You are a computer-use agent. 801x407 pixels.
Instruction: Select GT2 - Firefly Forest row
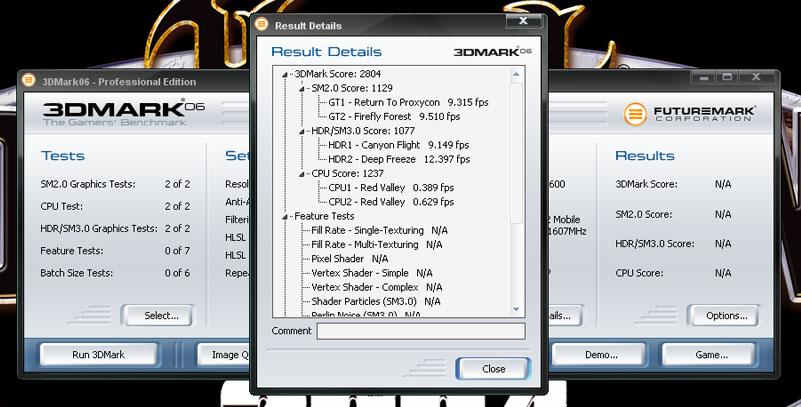pos(394,116)
